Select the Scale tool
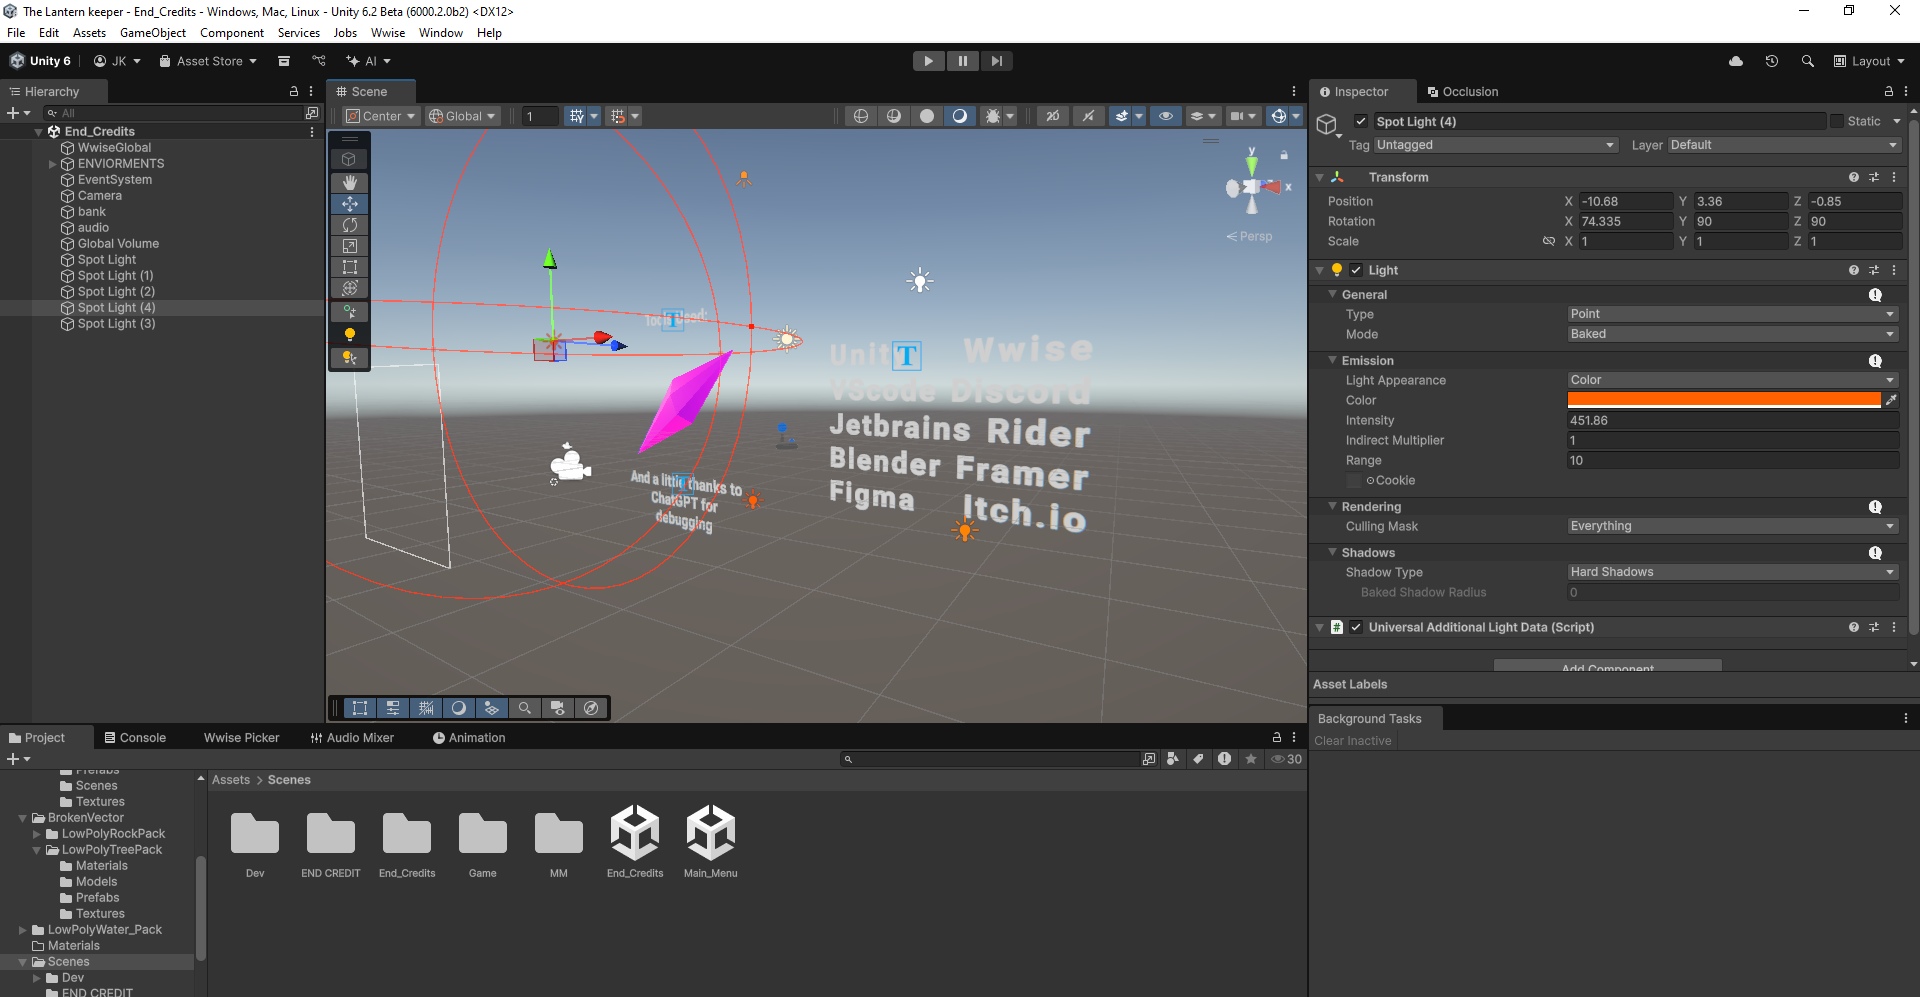The height and width of the screenshot is (997, 1920). [x=349, y=246]
